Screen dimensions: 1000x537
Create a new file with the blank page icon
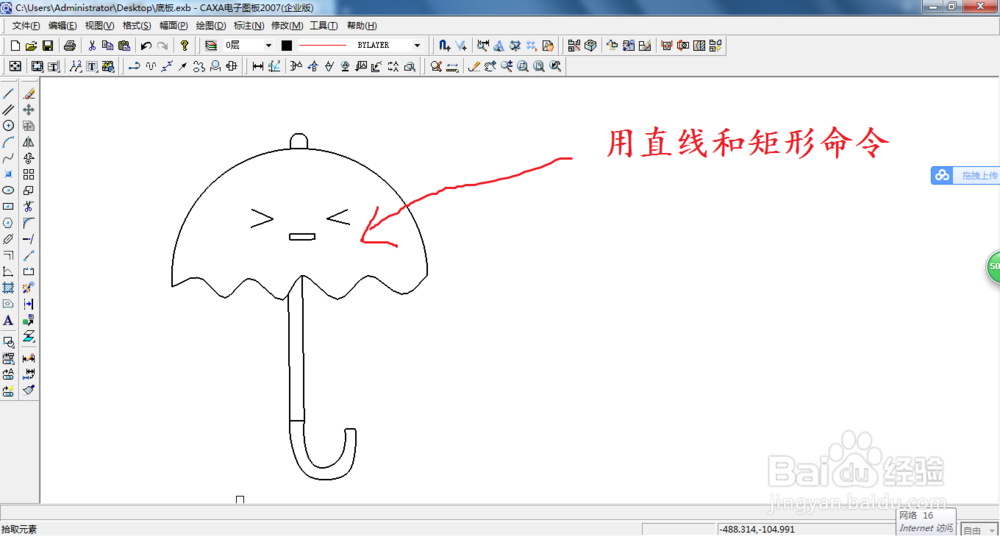(15, 45)
